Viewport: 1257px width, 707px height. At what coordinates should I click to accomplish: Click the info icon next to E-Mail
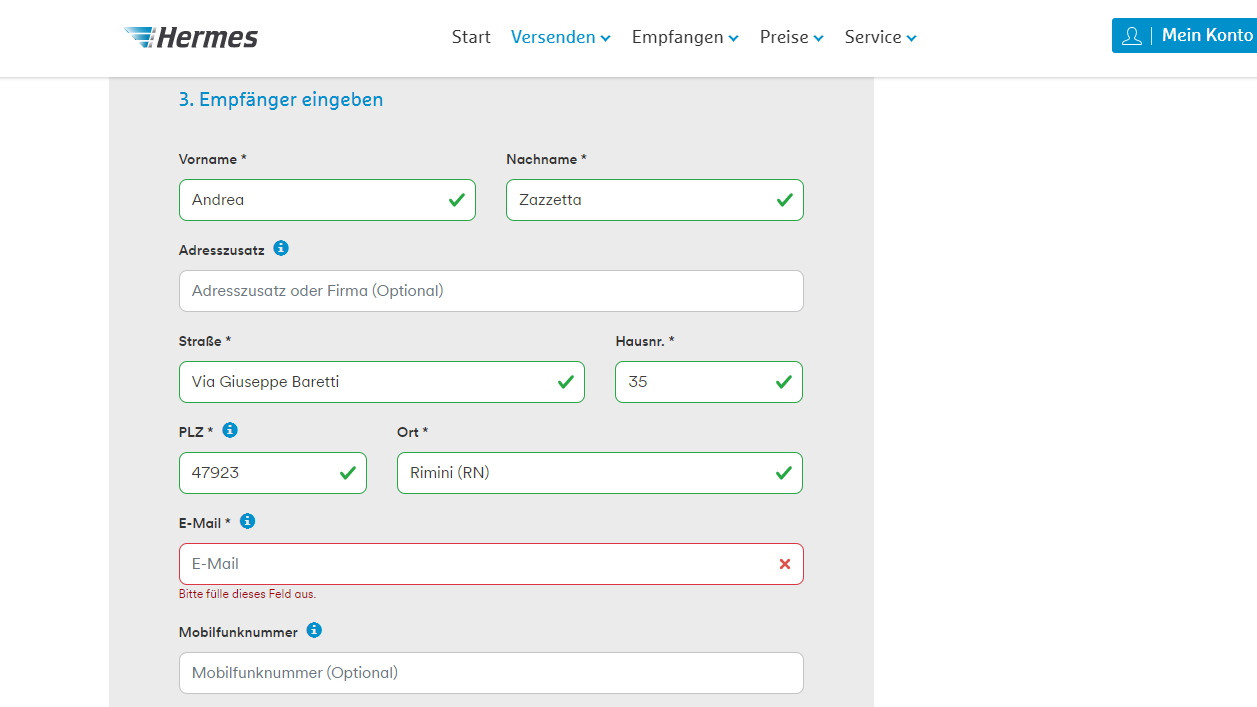(x=248, y=521)
